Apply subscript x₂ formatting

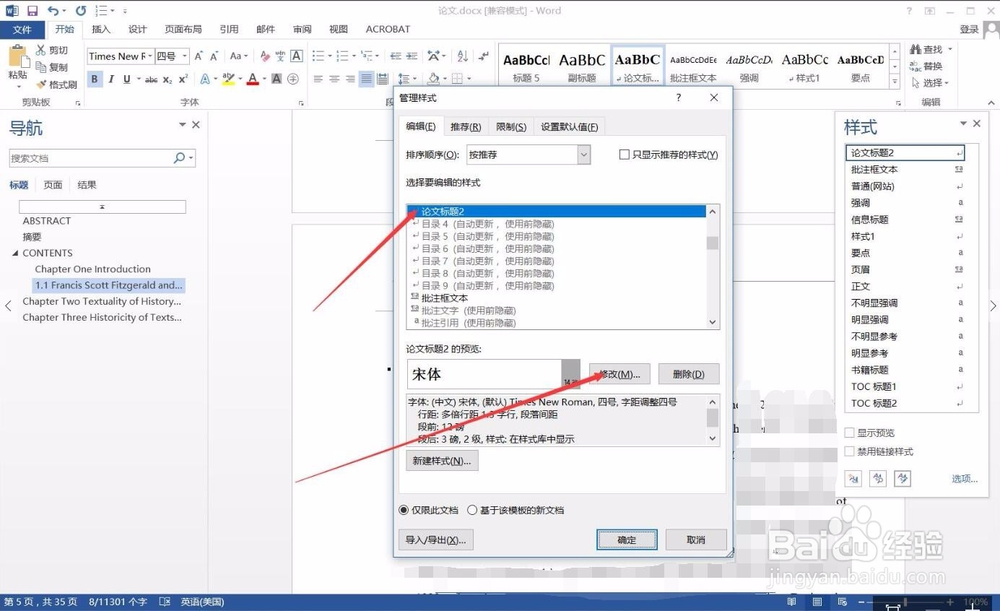[x=167, y=79]
